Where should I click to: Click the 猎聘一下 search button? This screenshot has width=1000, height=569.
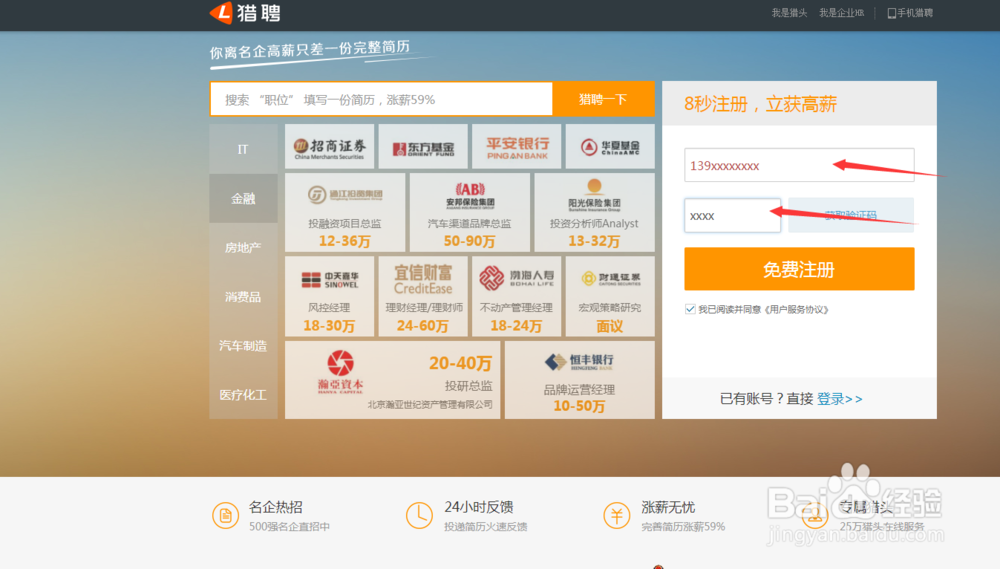(603, 99)
